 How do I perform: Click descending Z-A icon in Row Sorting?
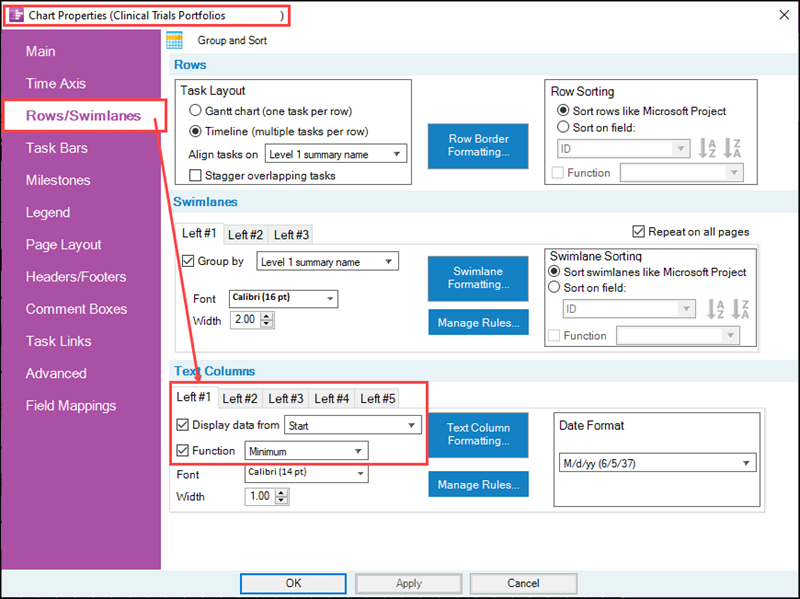pyautogui.click(x=732, y=148)
